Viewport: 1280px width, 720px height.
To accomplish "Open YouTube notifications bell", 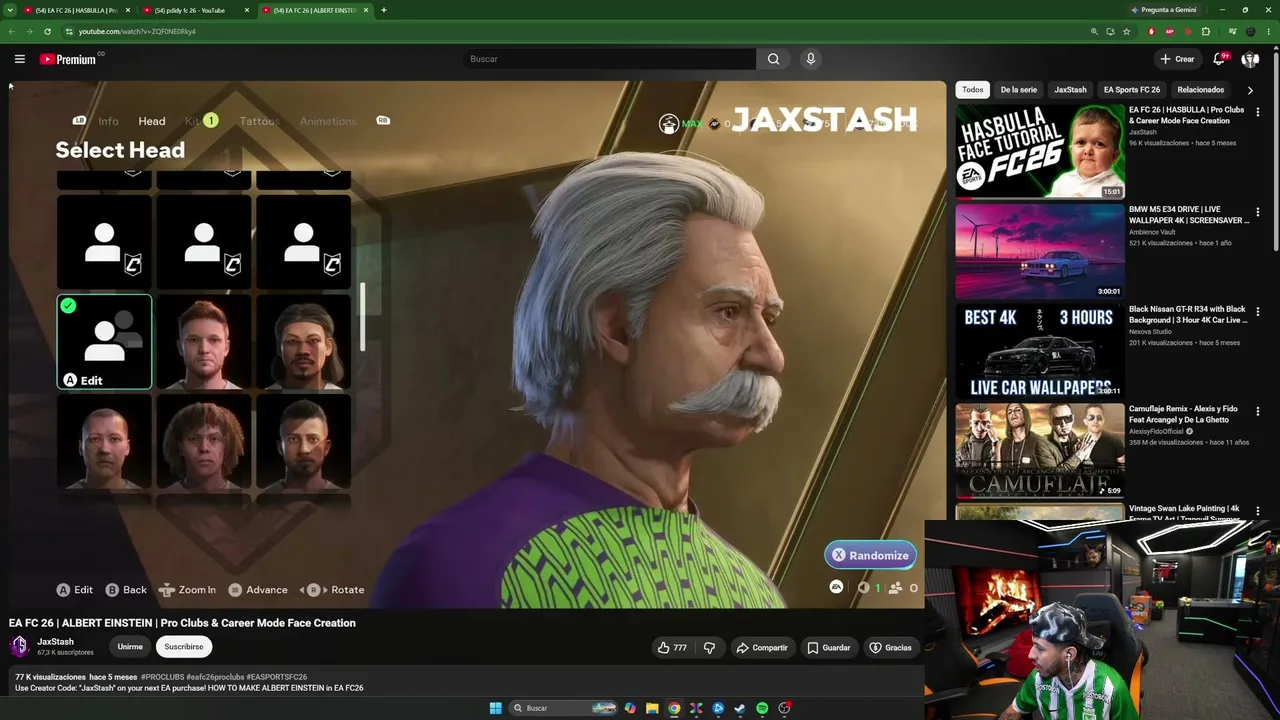I will 1219,59.
